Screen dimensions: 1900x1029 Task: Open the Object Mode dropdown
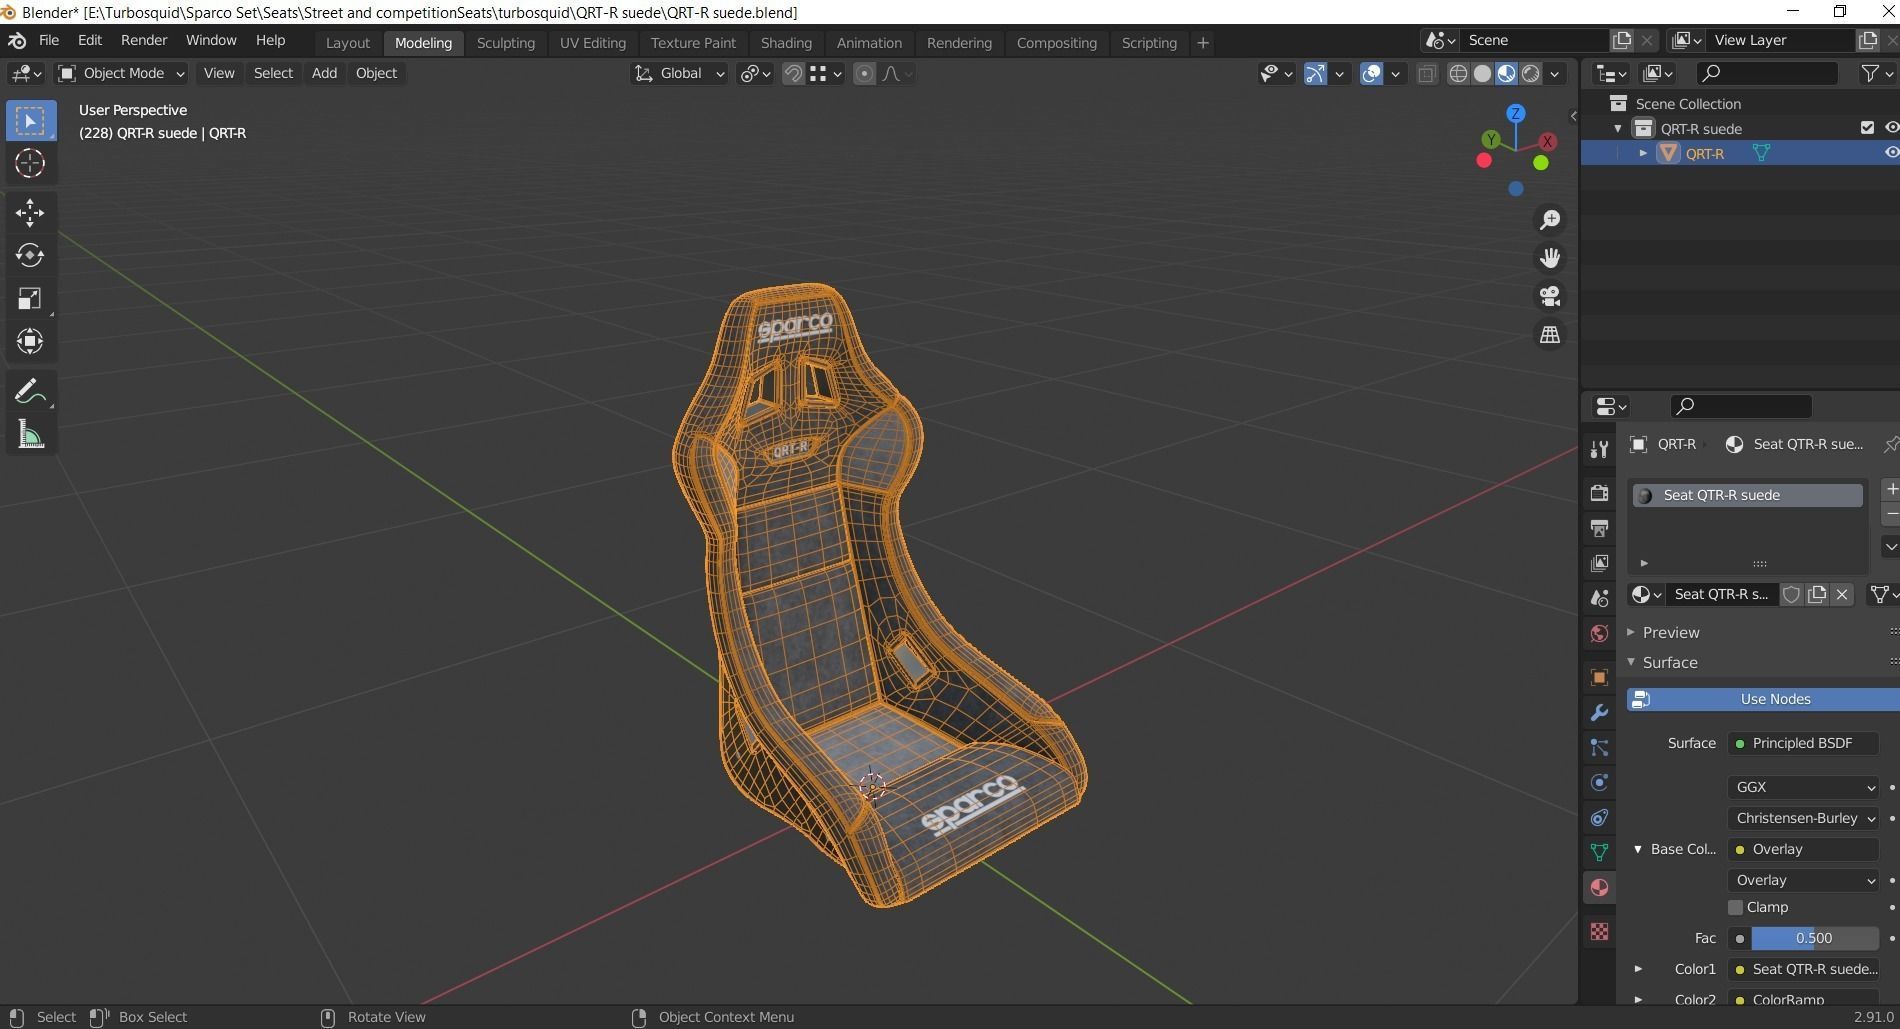pyautogui.click(x=122, y=73)
